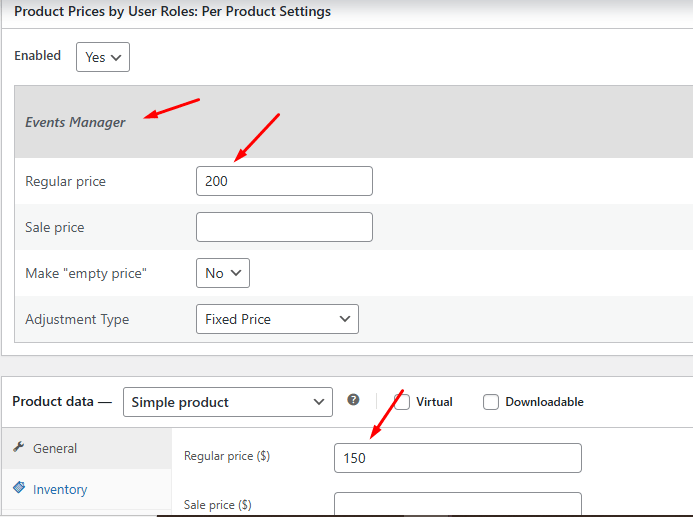The width and height of the screenshot is (693, 517).
Task: Tick the Downloadable checkbox
Action: (x=491, y=402)
